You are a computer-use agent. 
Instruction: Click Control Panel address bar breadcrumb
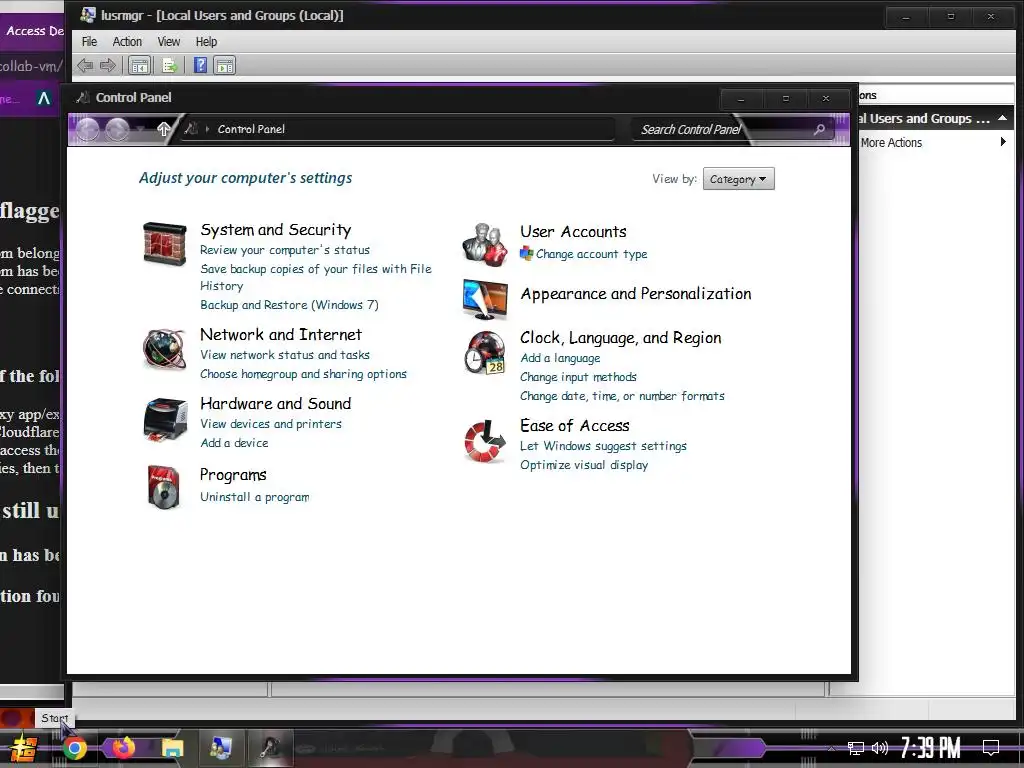(x=251, y=129)
